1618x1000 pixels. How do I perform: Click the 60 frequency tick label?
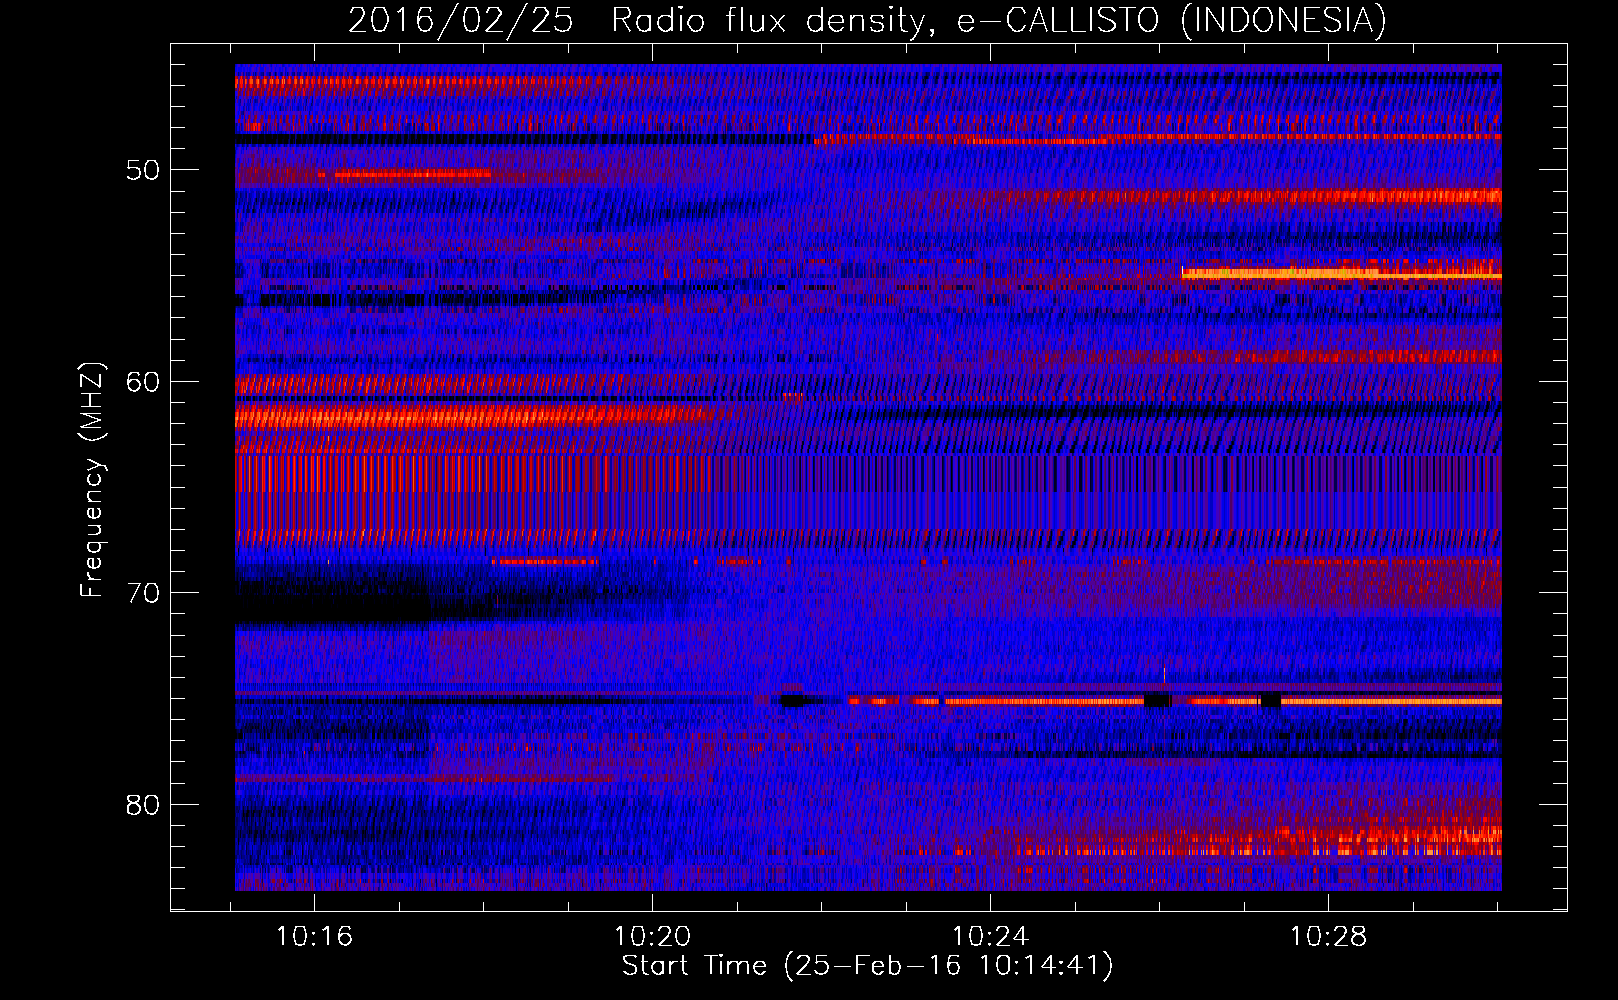point(142,382)
